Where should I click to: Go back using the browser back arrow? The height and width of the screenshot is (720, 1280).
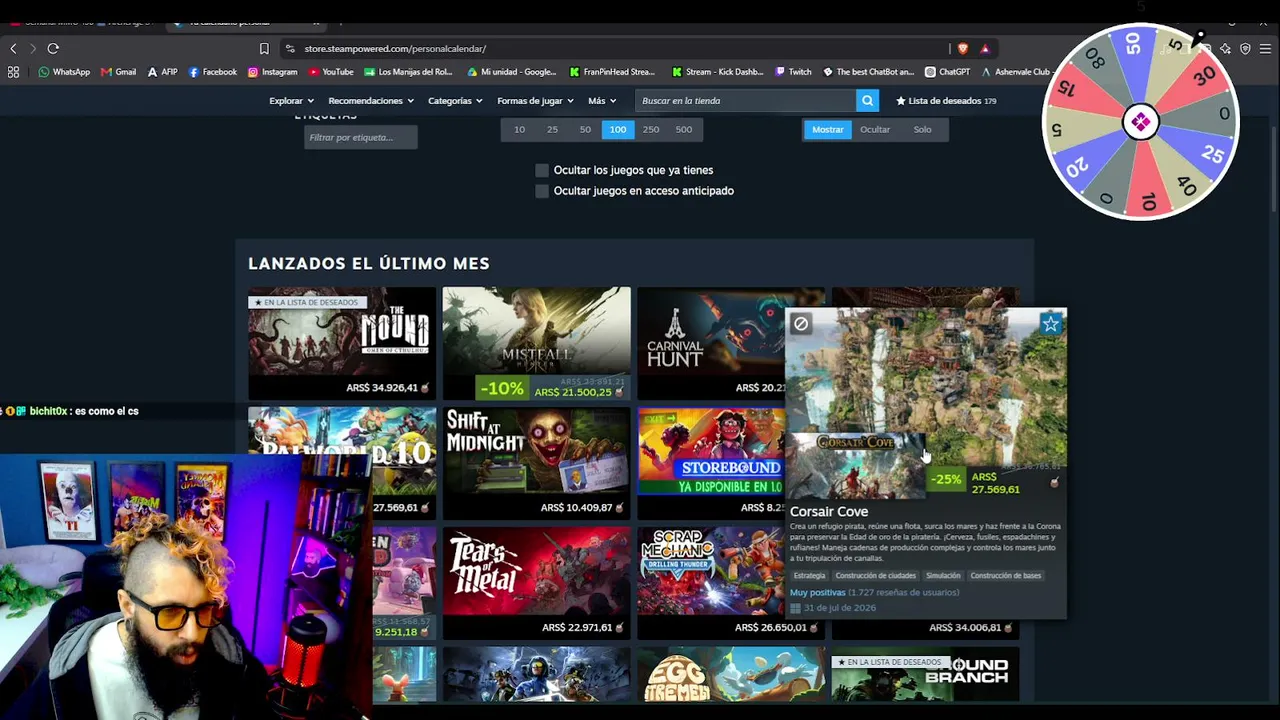(13, 48)
